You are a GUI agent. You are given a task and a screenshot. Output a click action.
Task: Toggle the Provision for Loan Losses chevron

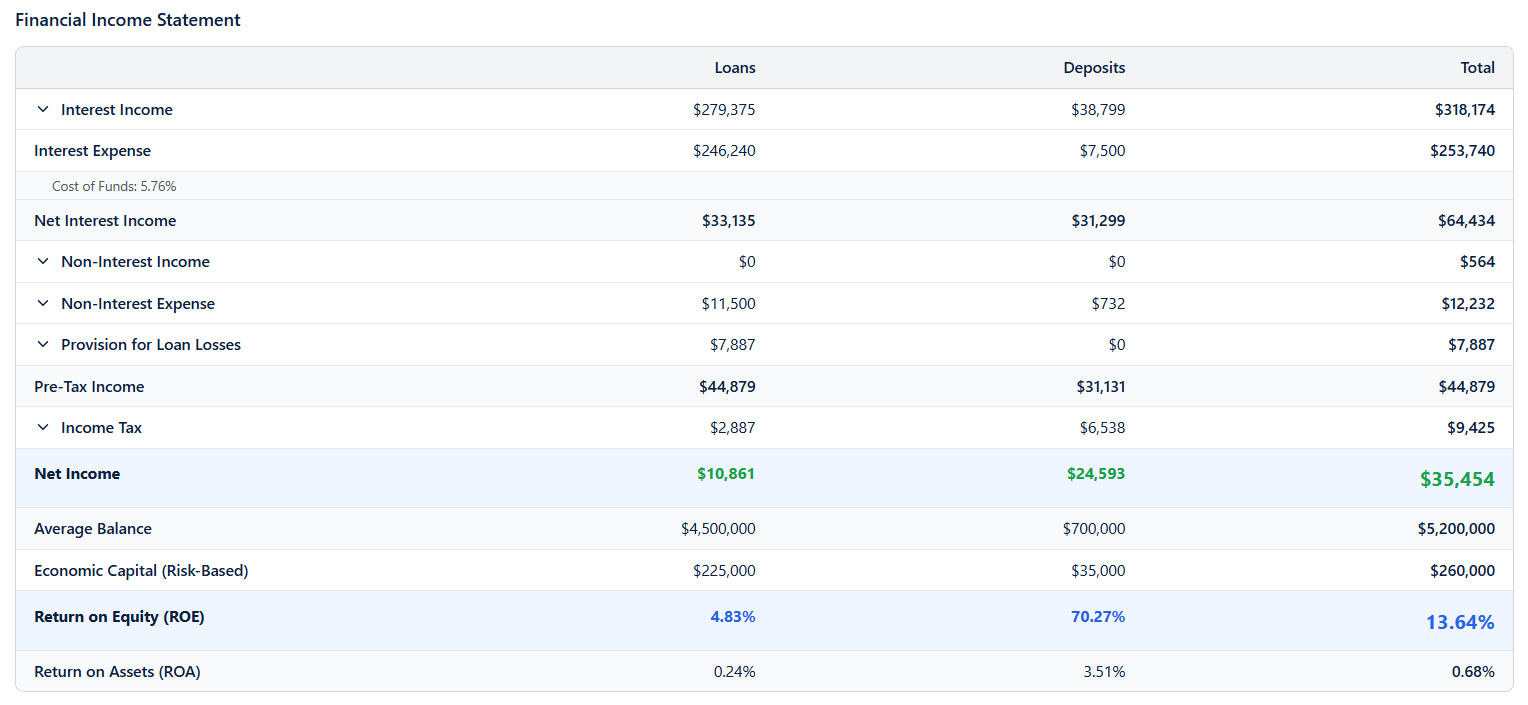pyautogui.click(x=43, y=345)
